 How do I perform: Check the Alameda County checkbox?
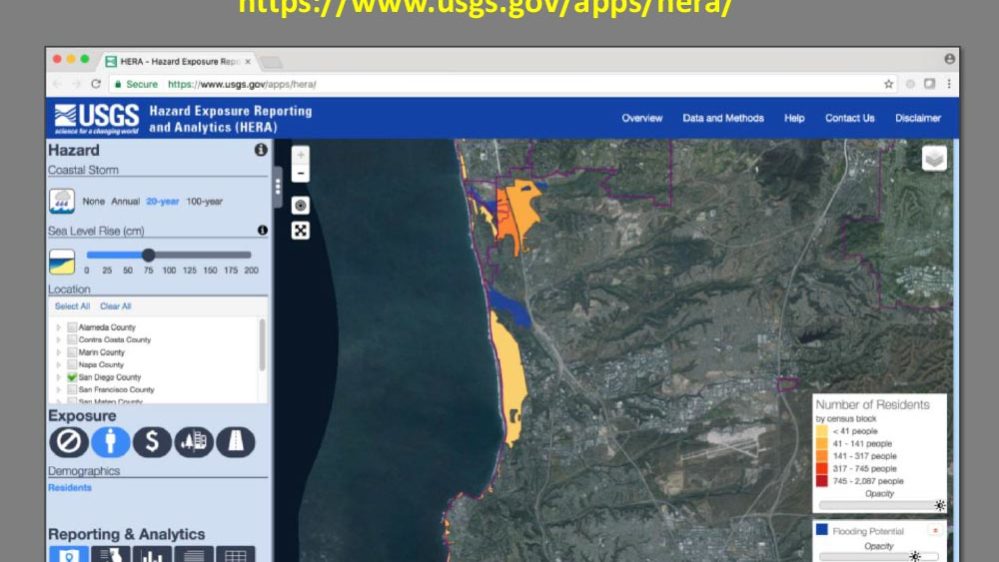72,328
